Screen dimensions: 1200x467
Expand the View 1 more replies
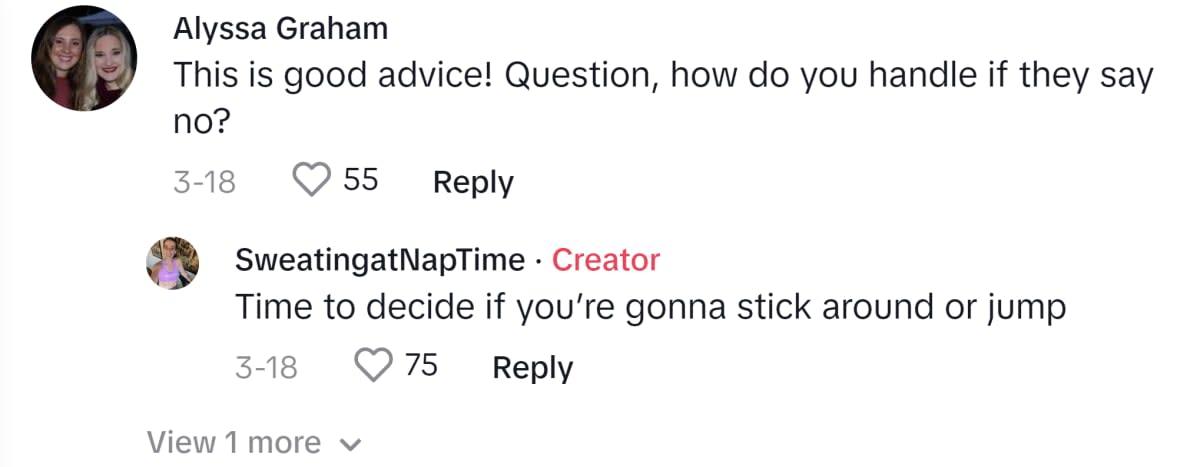point(234,441)
